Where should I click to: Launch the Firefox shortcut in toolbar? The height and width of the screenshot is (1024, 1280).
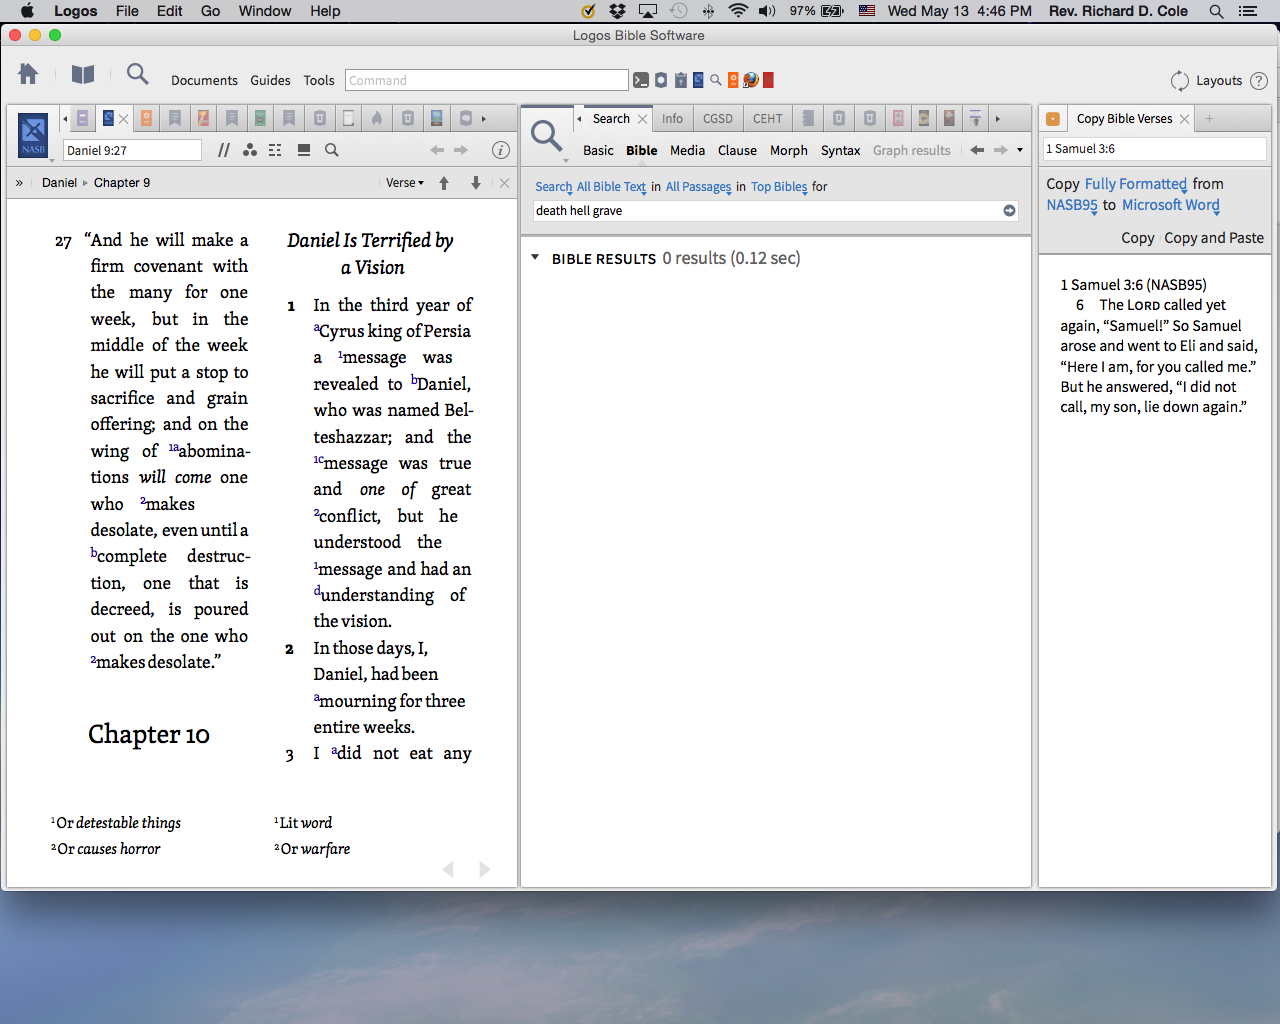[x=752, y=80]
